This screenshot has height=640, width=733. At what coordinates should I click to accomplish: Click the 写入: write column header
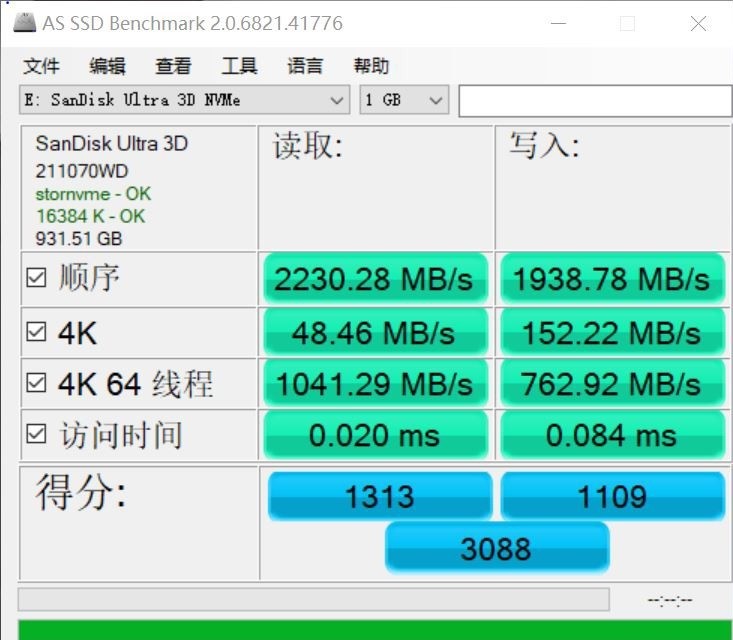pos(545,145)
